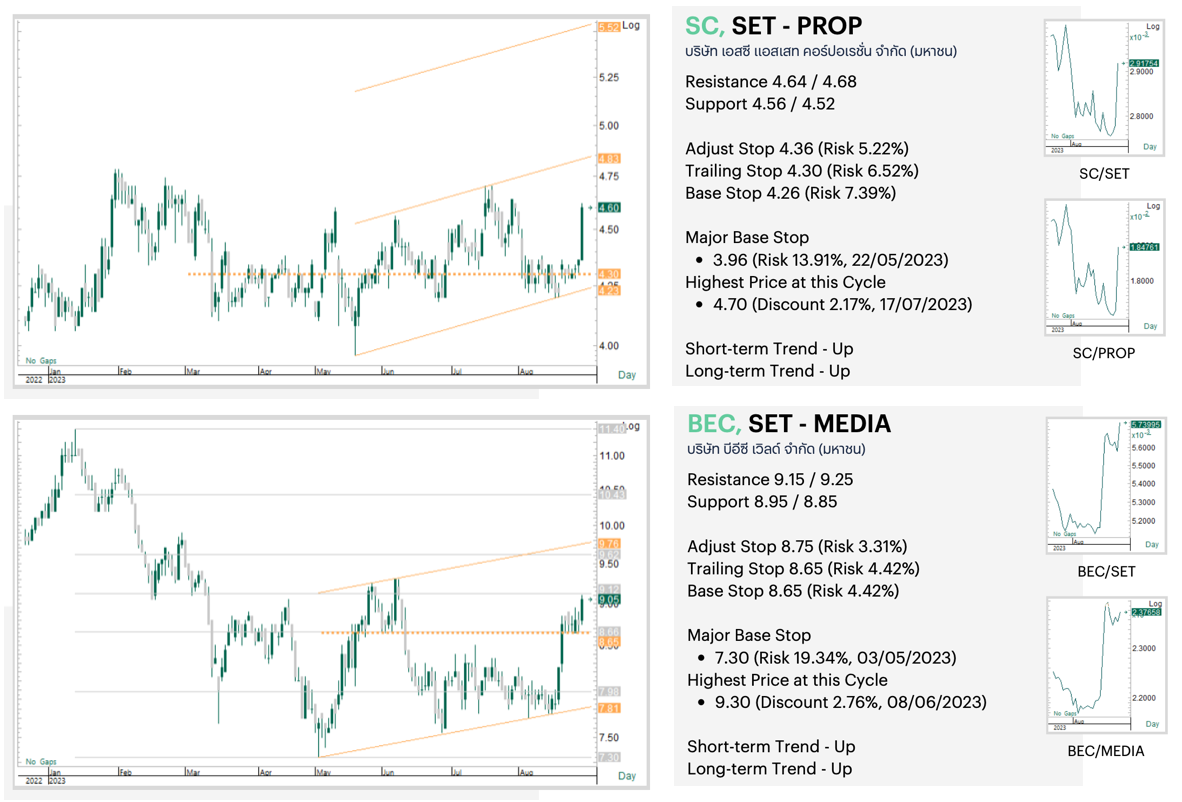Click the 'Log' scale label on SC chart
1182x802 pixels.
[632, 25]
